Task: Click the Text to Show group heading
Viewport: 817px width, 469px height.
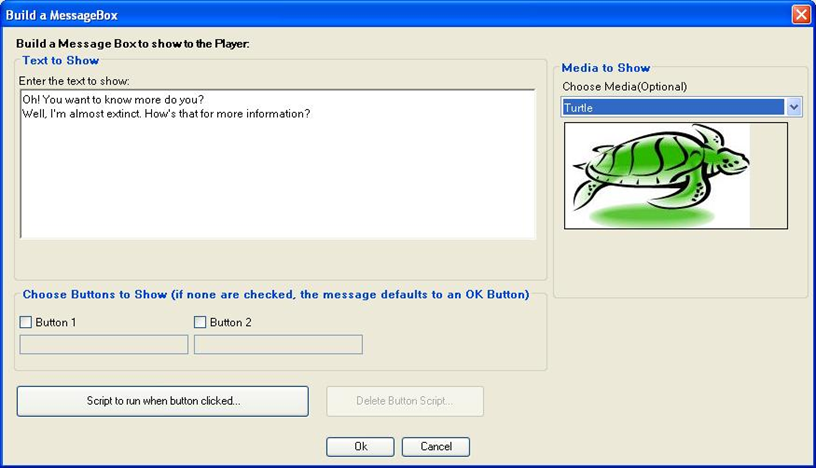Action: pyautogui.click(x=60, y=60)
